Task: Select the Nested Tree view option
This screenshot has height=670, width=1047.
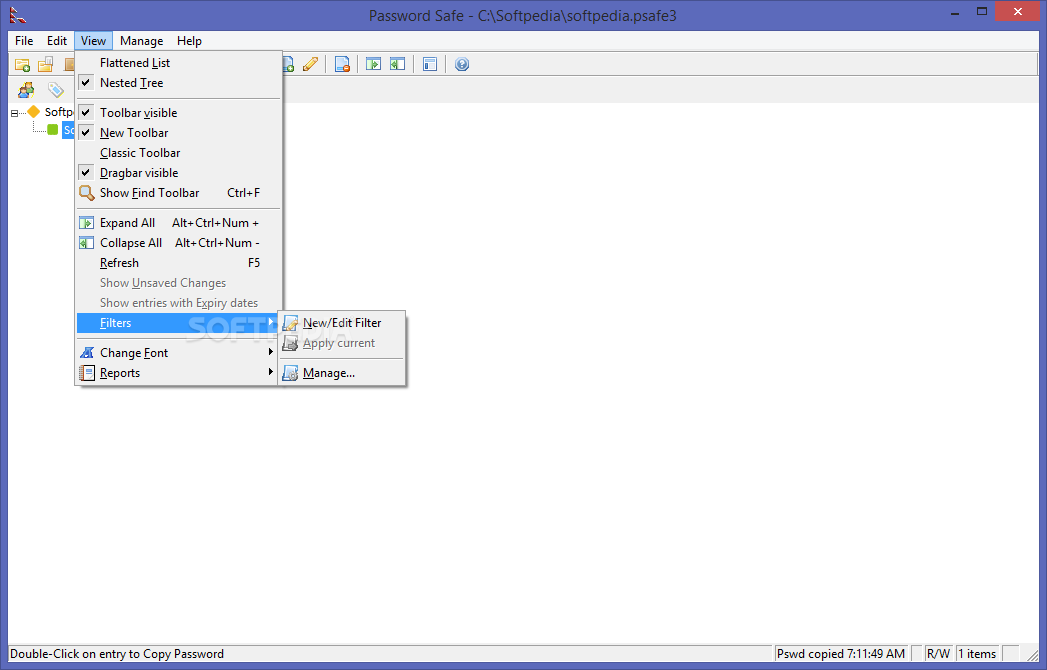Action: coord(179,83)
